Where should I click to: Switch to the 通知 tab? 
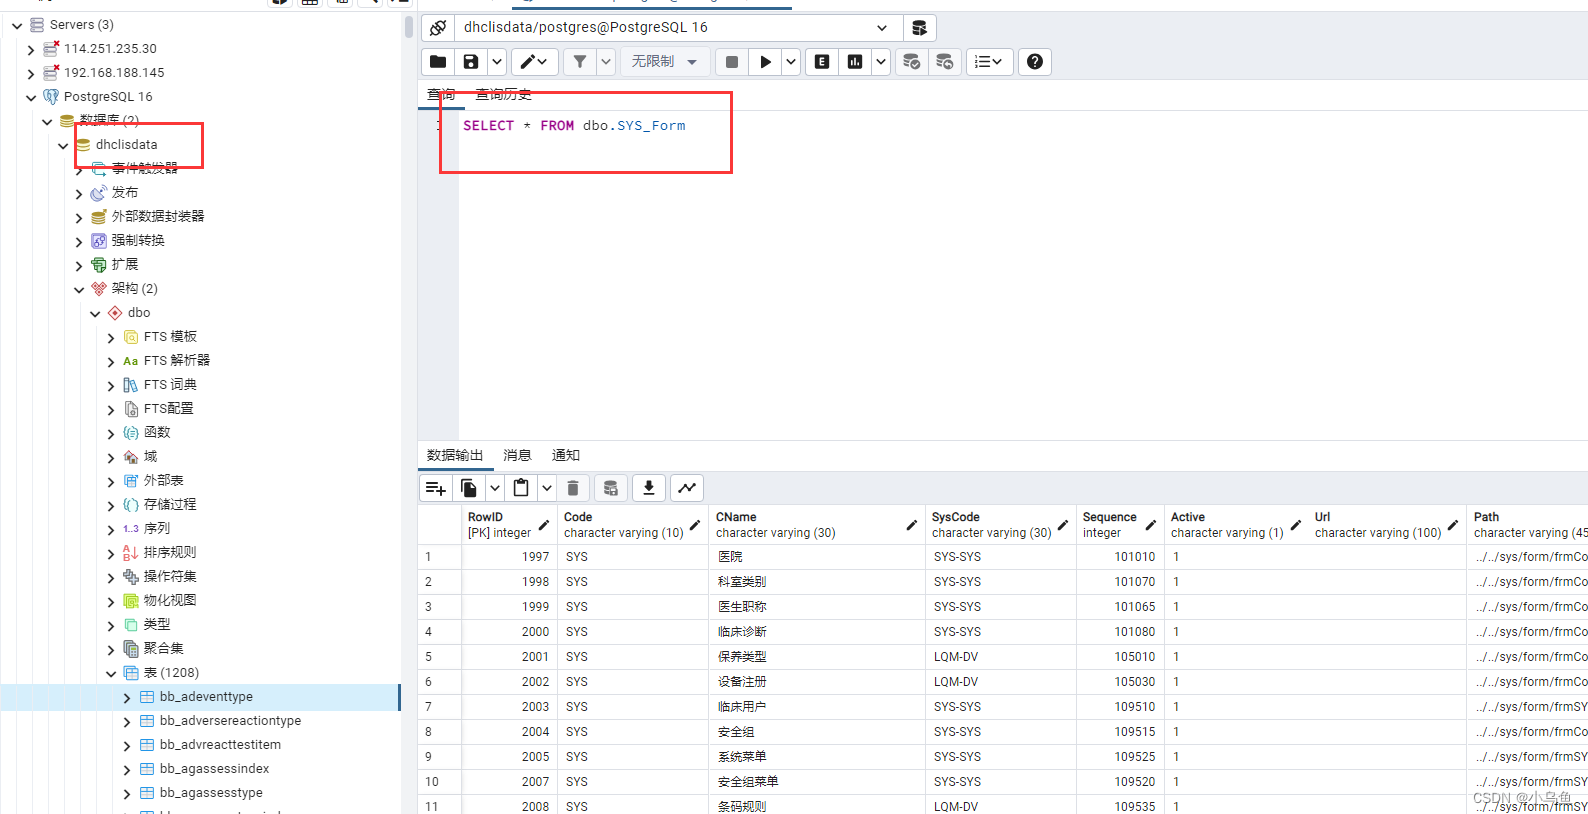[566, 455]
